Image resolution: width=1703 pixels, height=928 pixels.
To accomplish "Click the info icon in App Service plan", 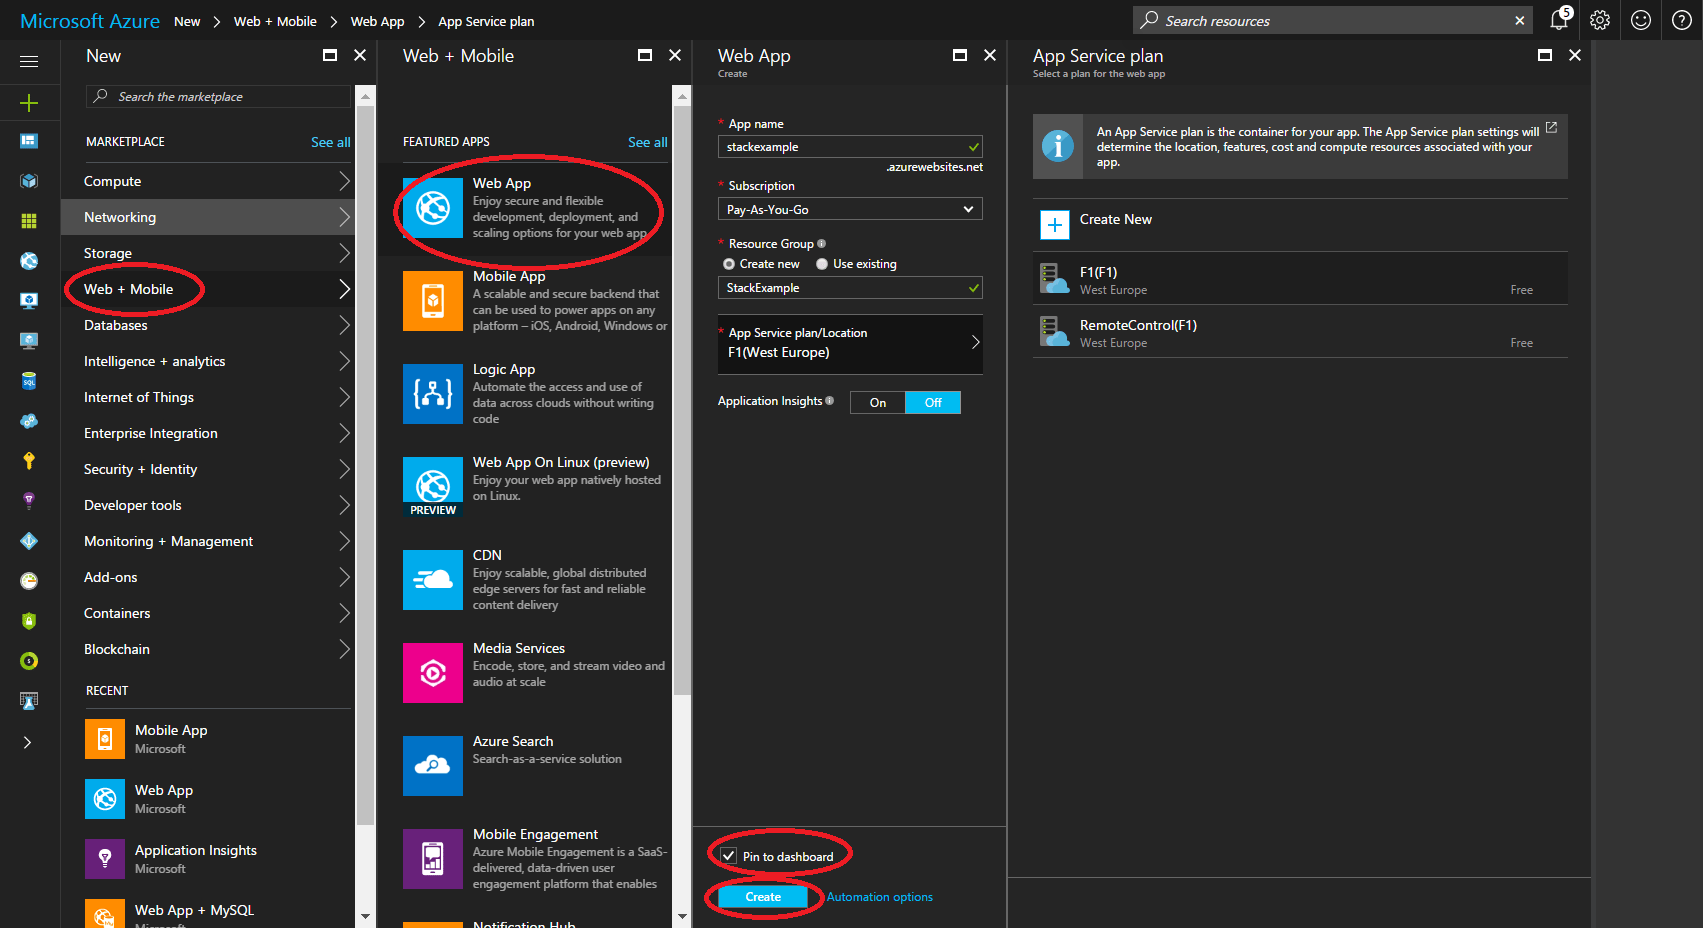I will pos(1058,146).
